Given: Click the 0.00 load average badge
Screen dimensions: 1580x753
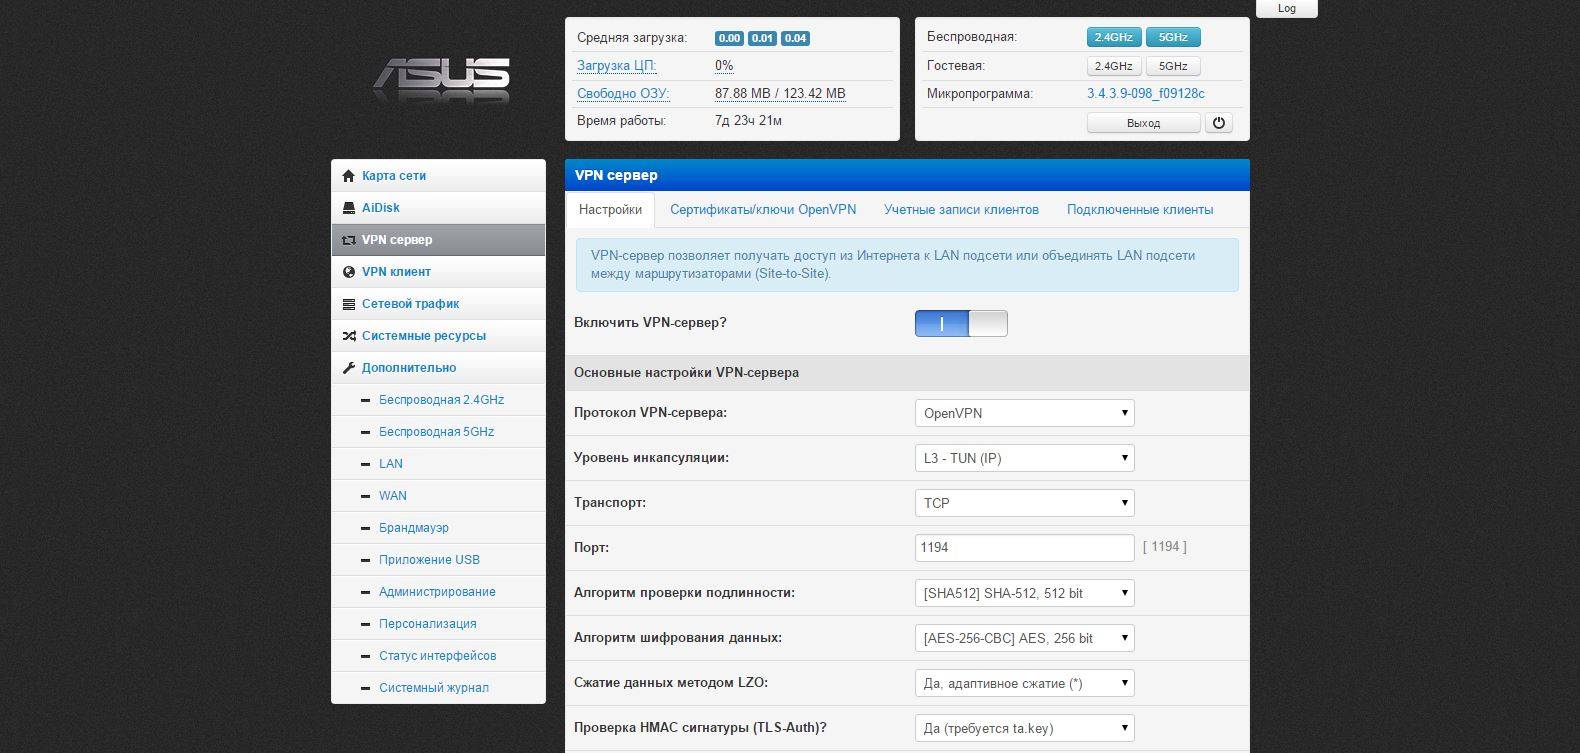Looking at the screenshot, I should pos(729,38).
